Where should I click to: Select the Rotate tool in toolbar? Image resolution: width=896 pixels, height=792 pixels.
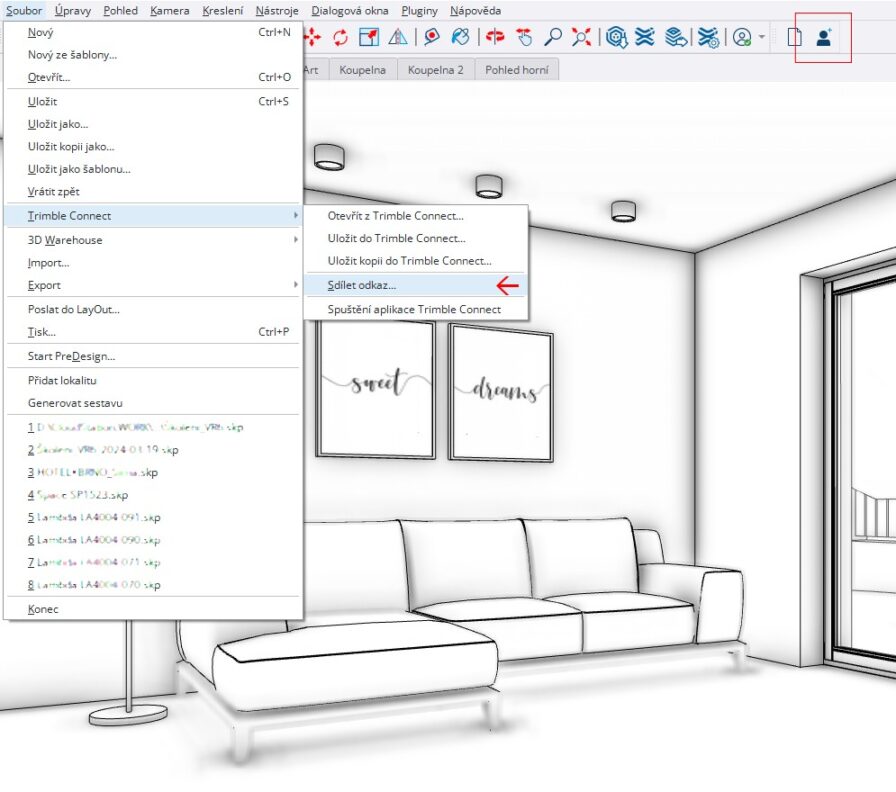pyautogui.click(x=341, y=38)
